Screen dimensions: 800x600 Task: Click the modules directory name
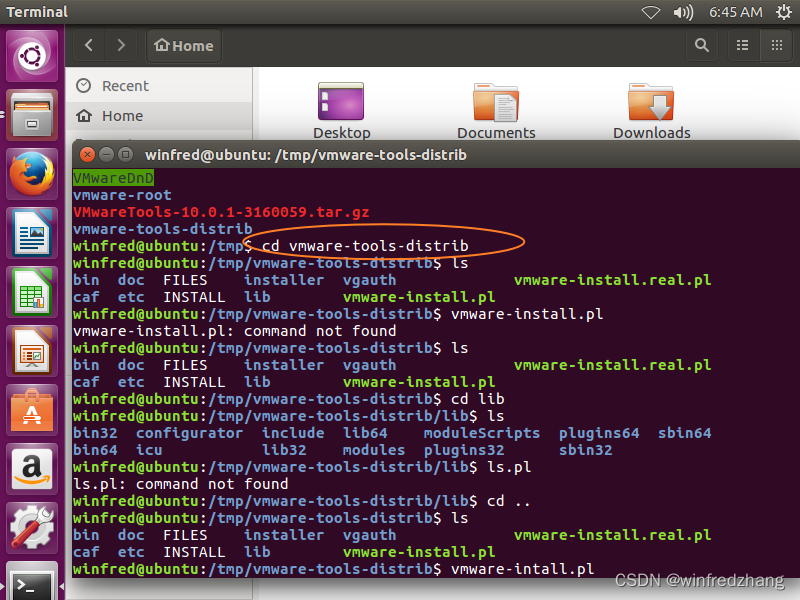pyautogui.click(x=374, y=450)
